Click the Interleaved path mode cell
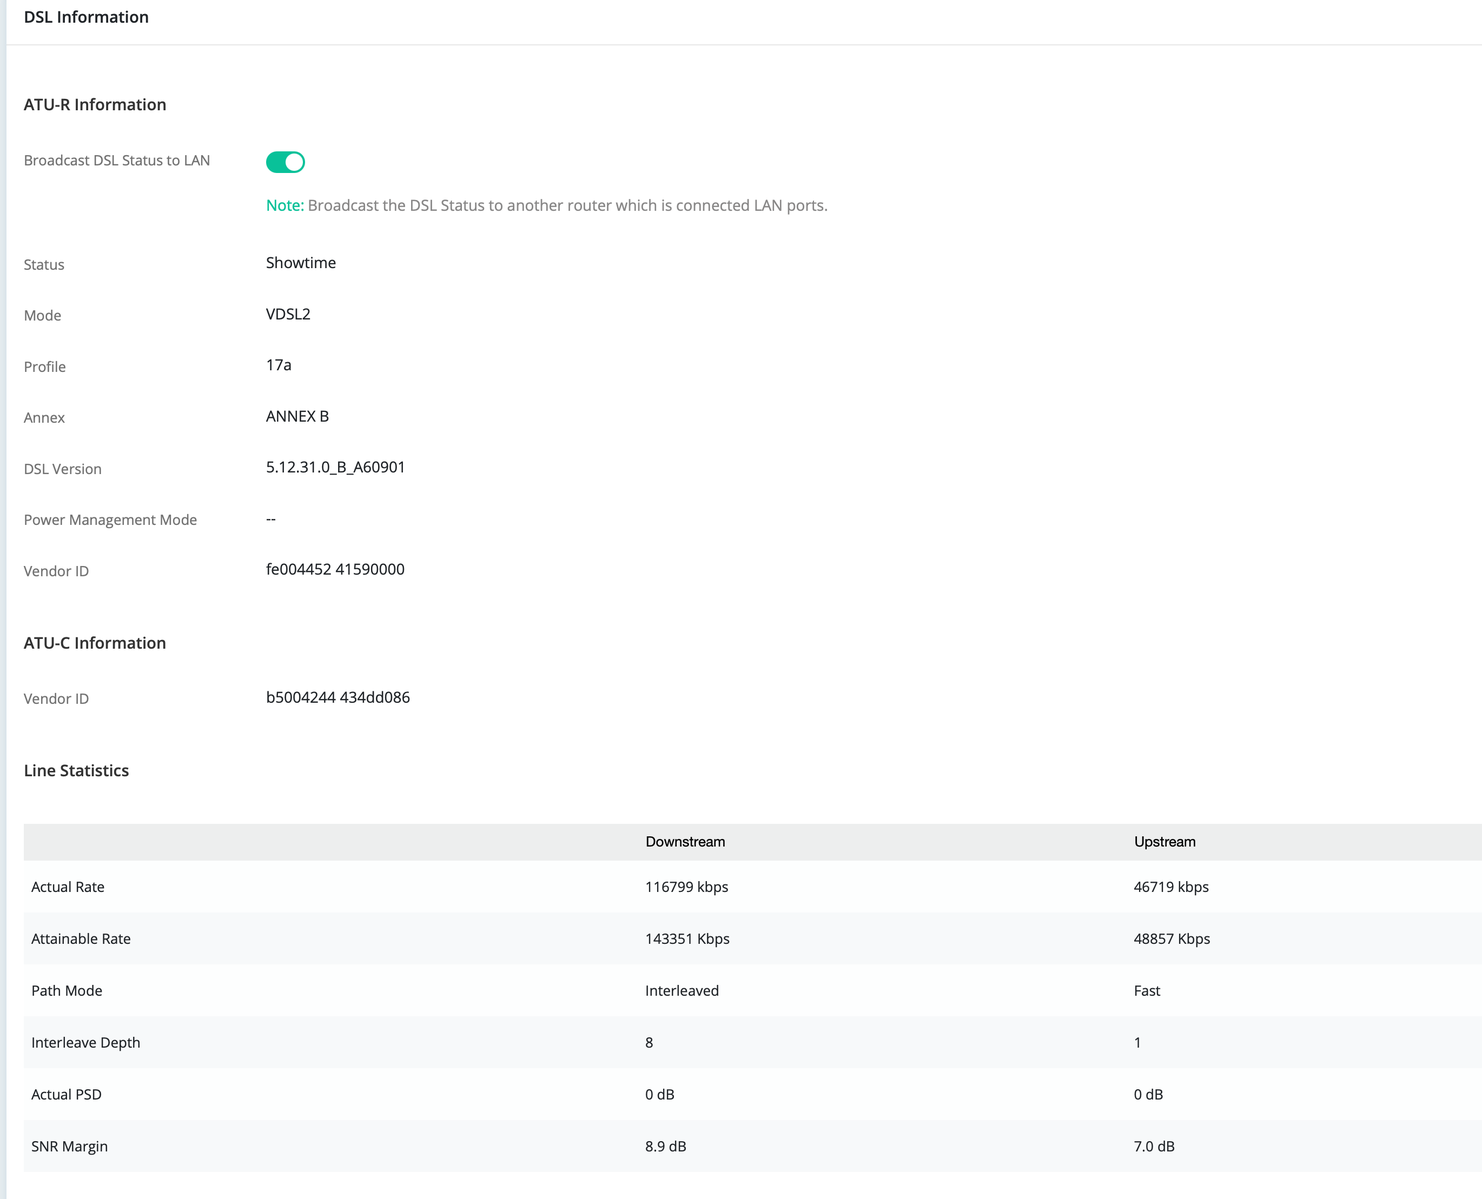This screenshot has width=1482, height=1199. tap(681, 991)
